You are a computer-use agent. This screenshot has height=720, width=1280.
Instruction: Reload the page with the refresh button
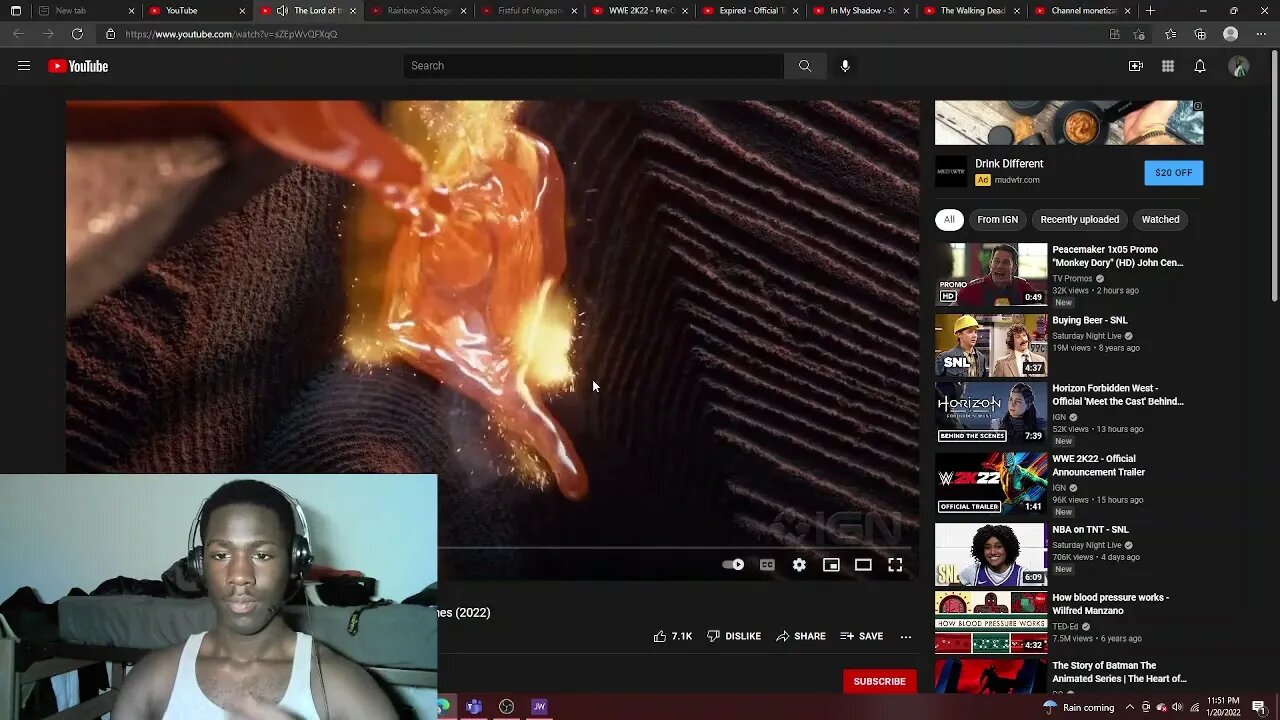(x=77, y=34)
